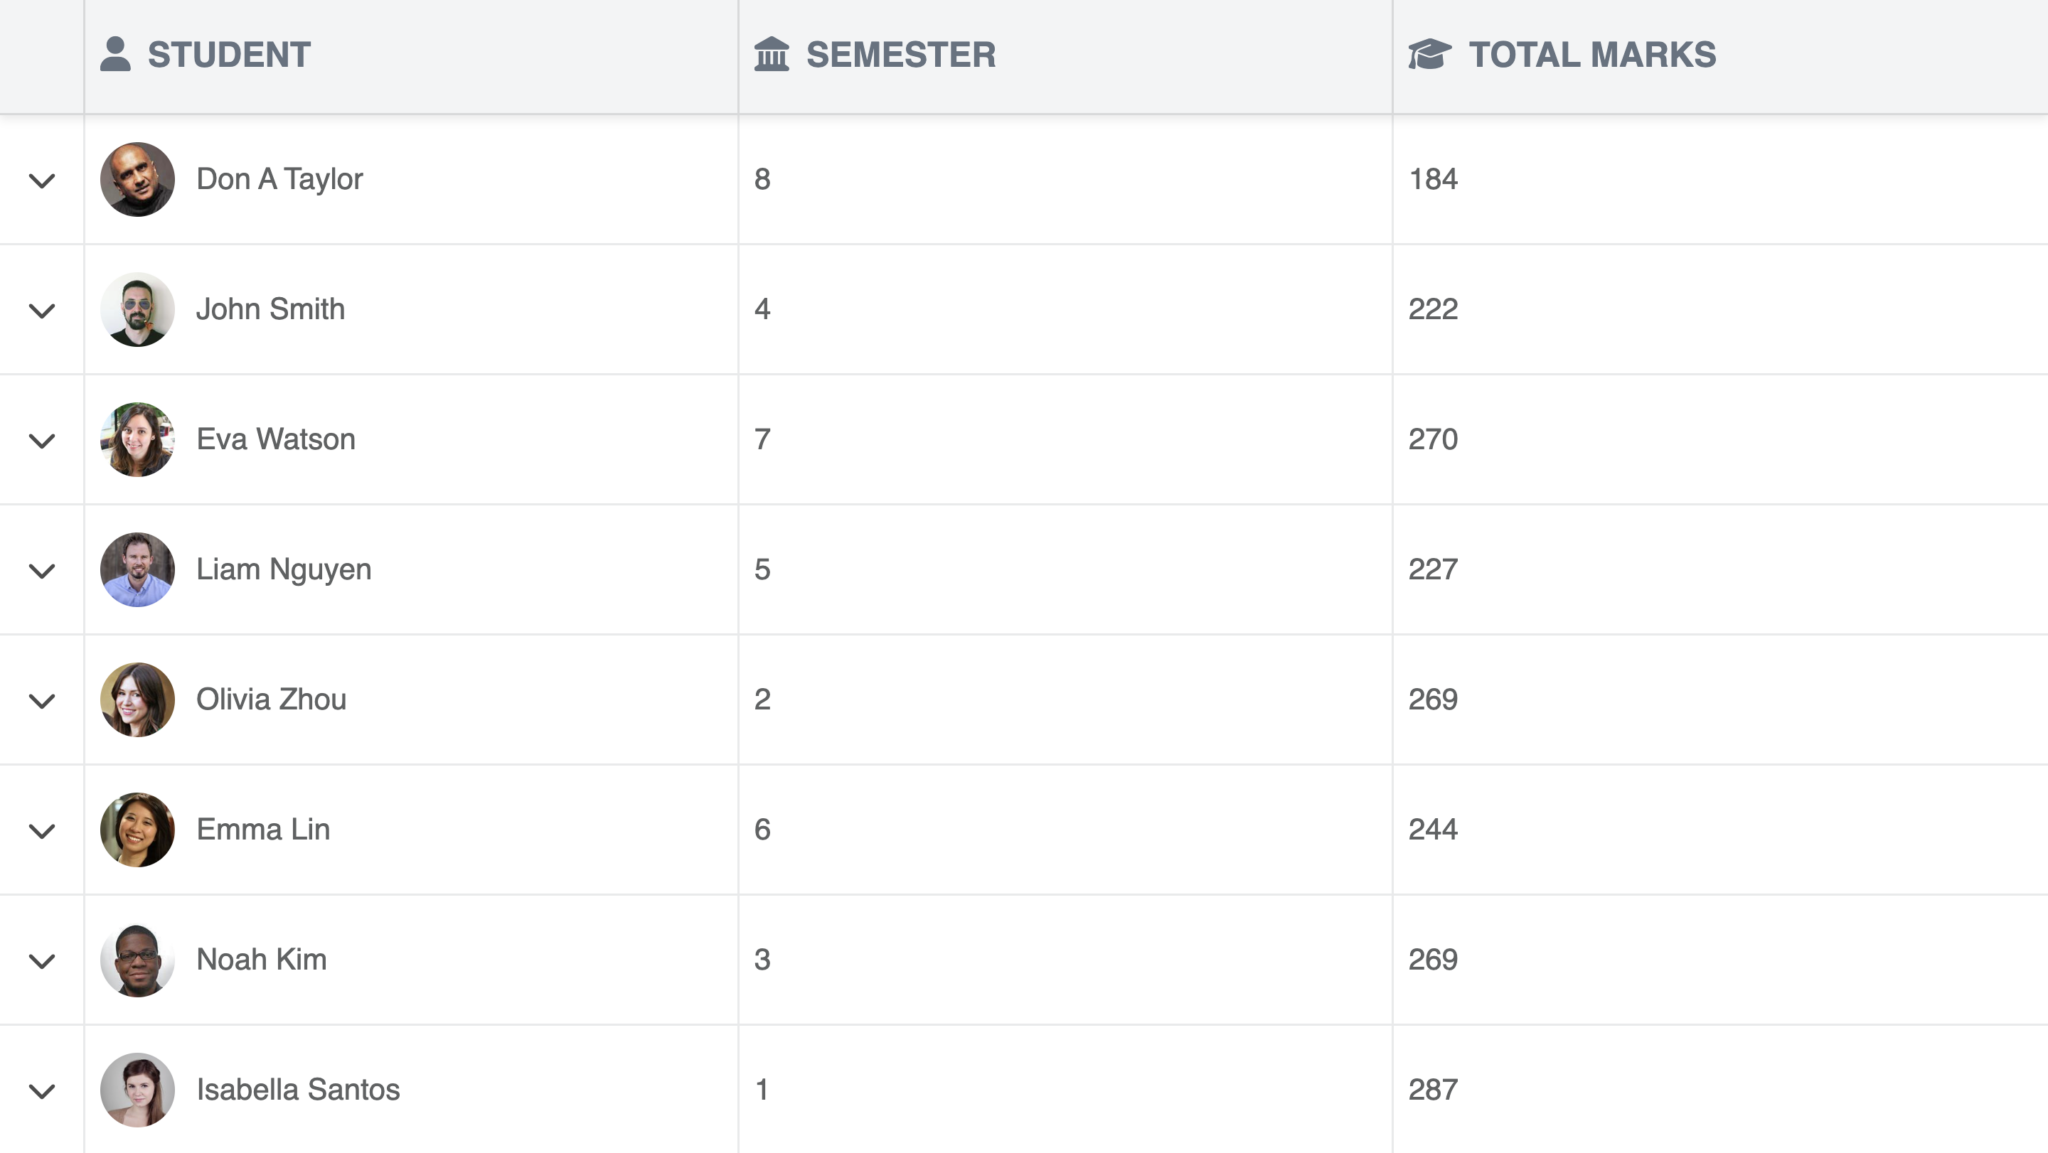Click Isabella Santos's total marks 287
Screen dimensions: 2048x1153
click(1433, 1089)
